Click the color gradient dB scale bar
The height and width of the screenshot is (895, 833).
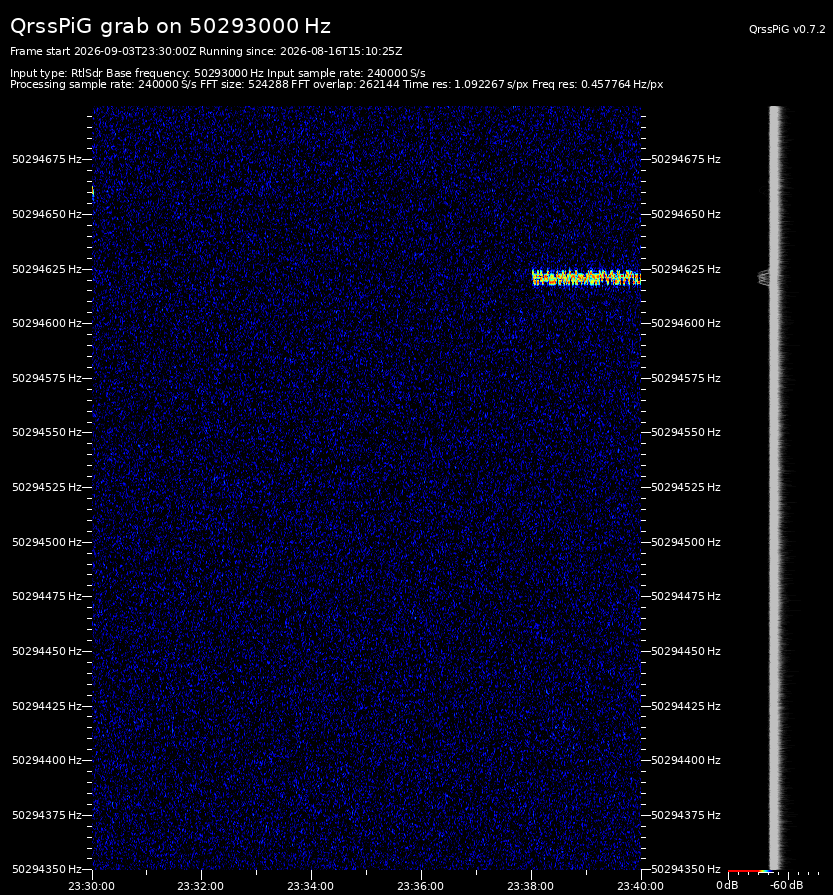pyautogui.click(x=750, y=871)
